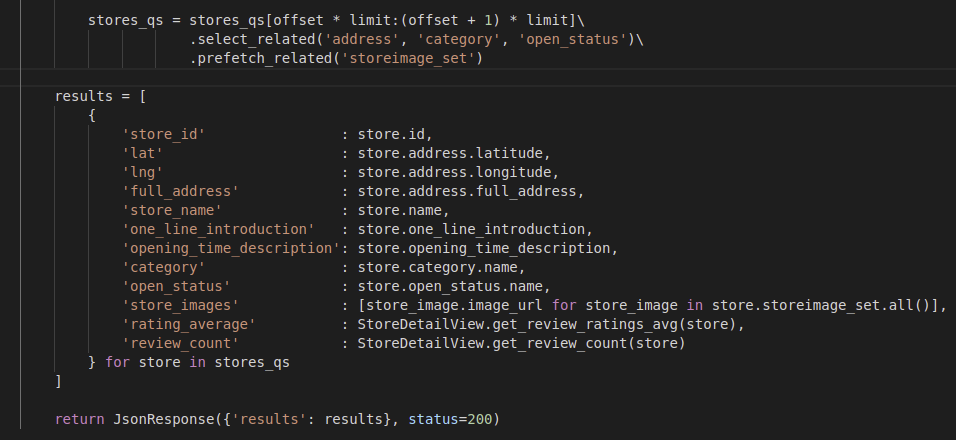This screenshot has height=440, width=956.
Task: Click the 'store_id' dictionary key
Action: click(x=163, y=134)
